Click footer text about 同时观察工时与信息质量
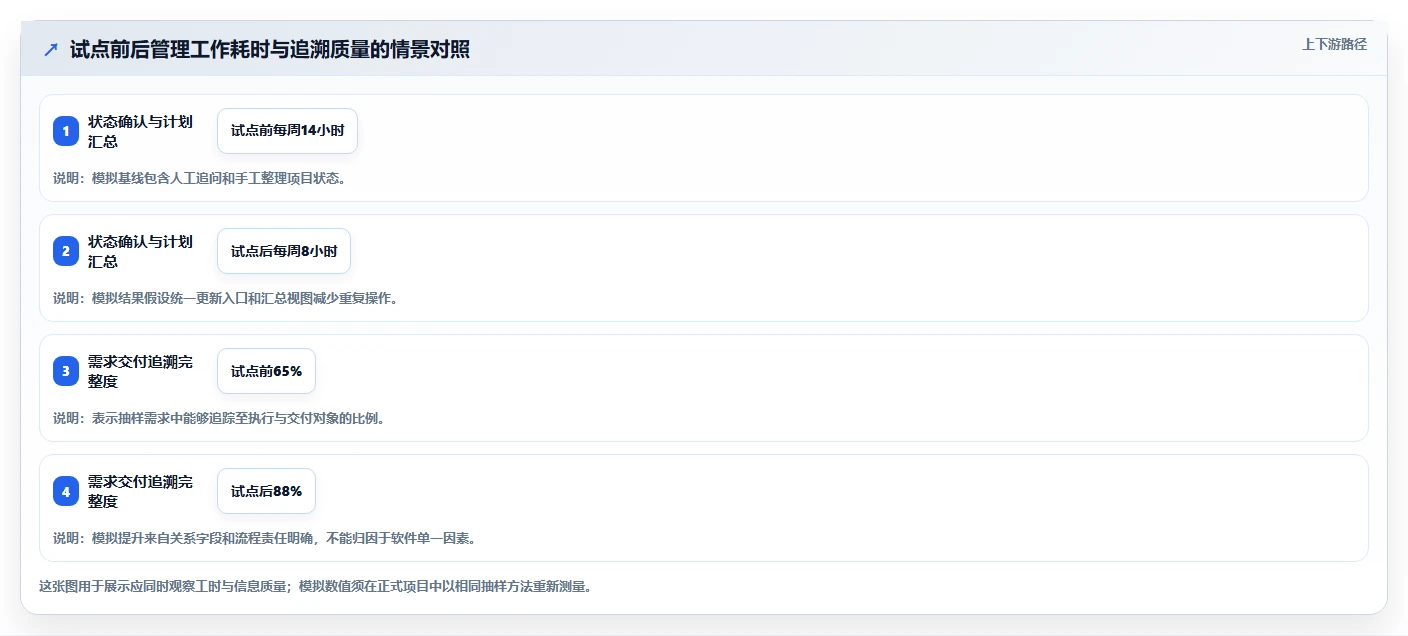 click(x=315, y=586)
